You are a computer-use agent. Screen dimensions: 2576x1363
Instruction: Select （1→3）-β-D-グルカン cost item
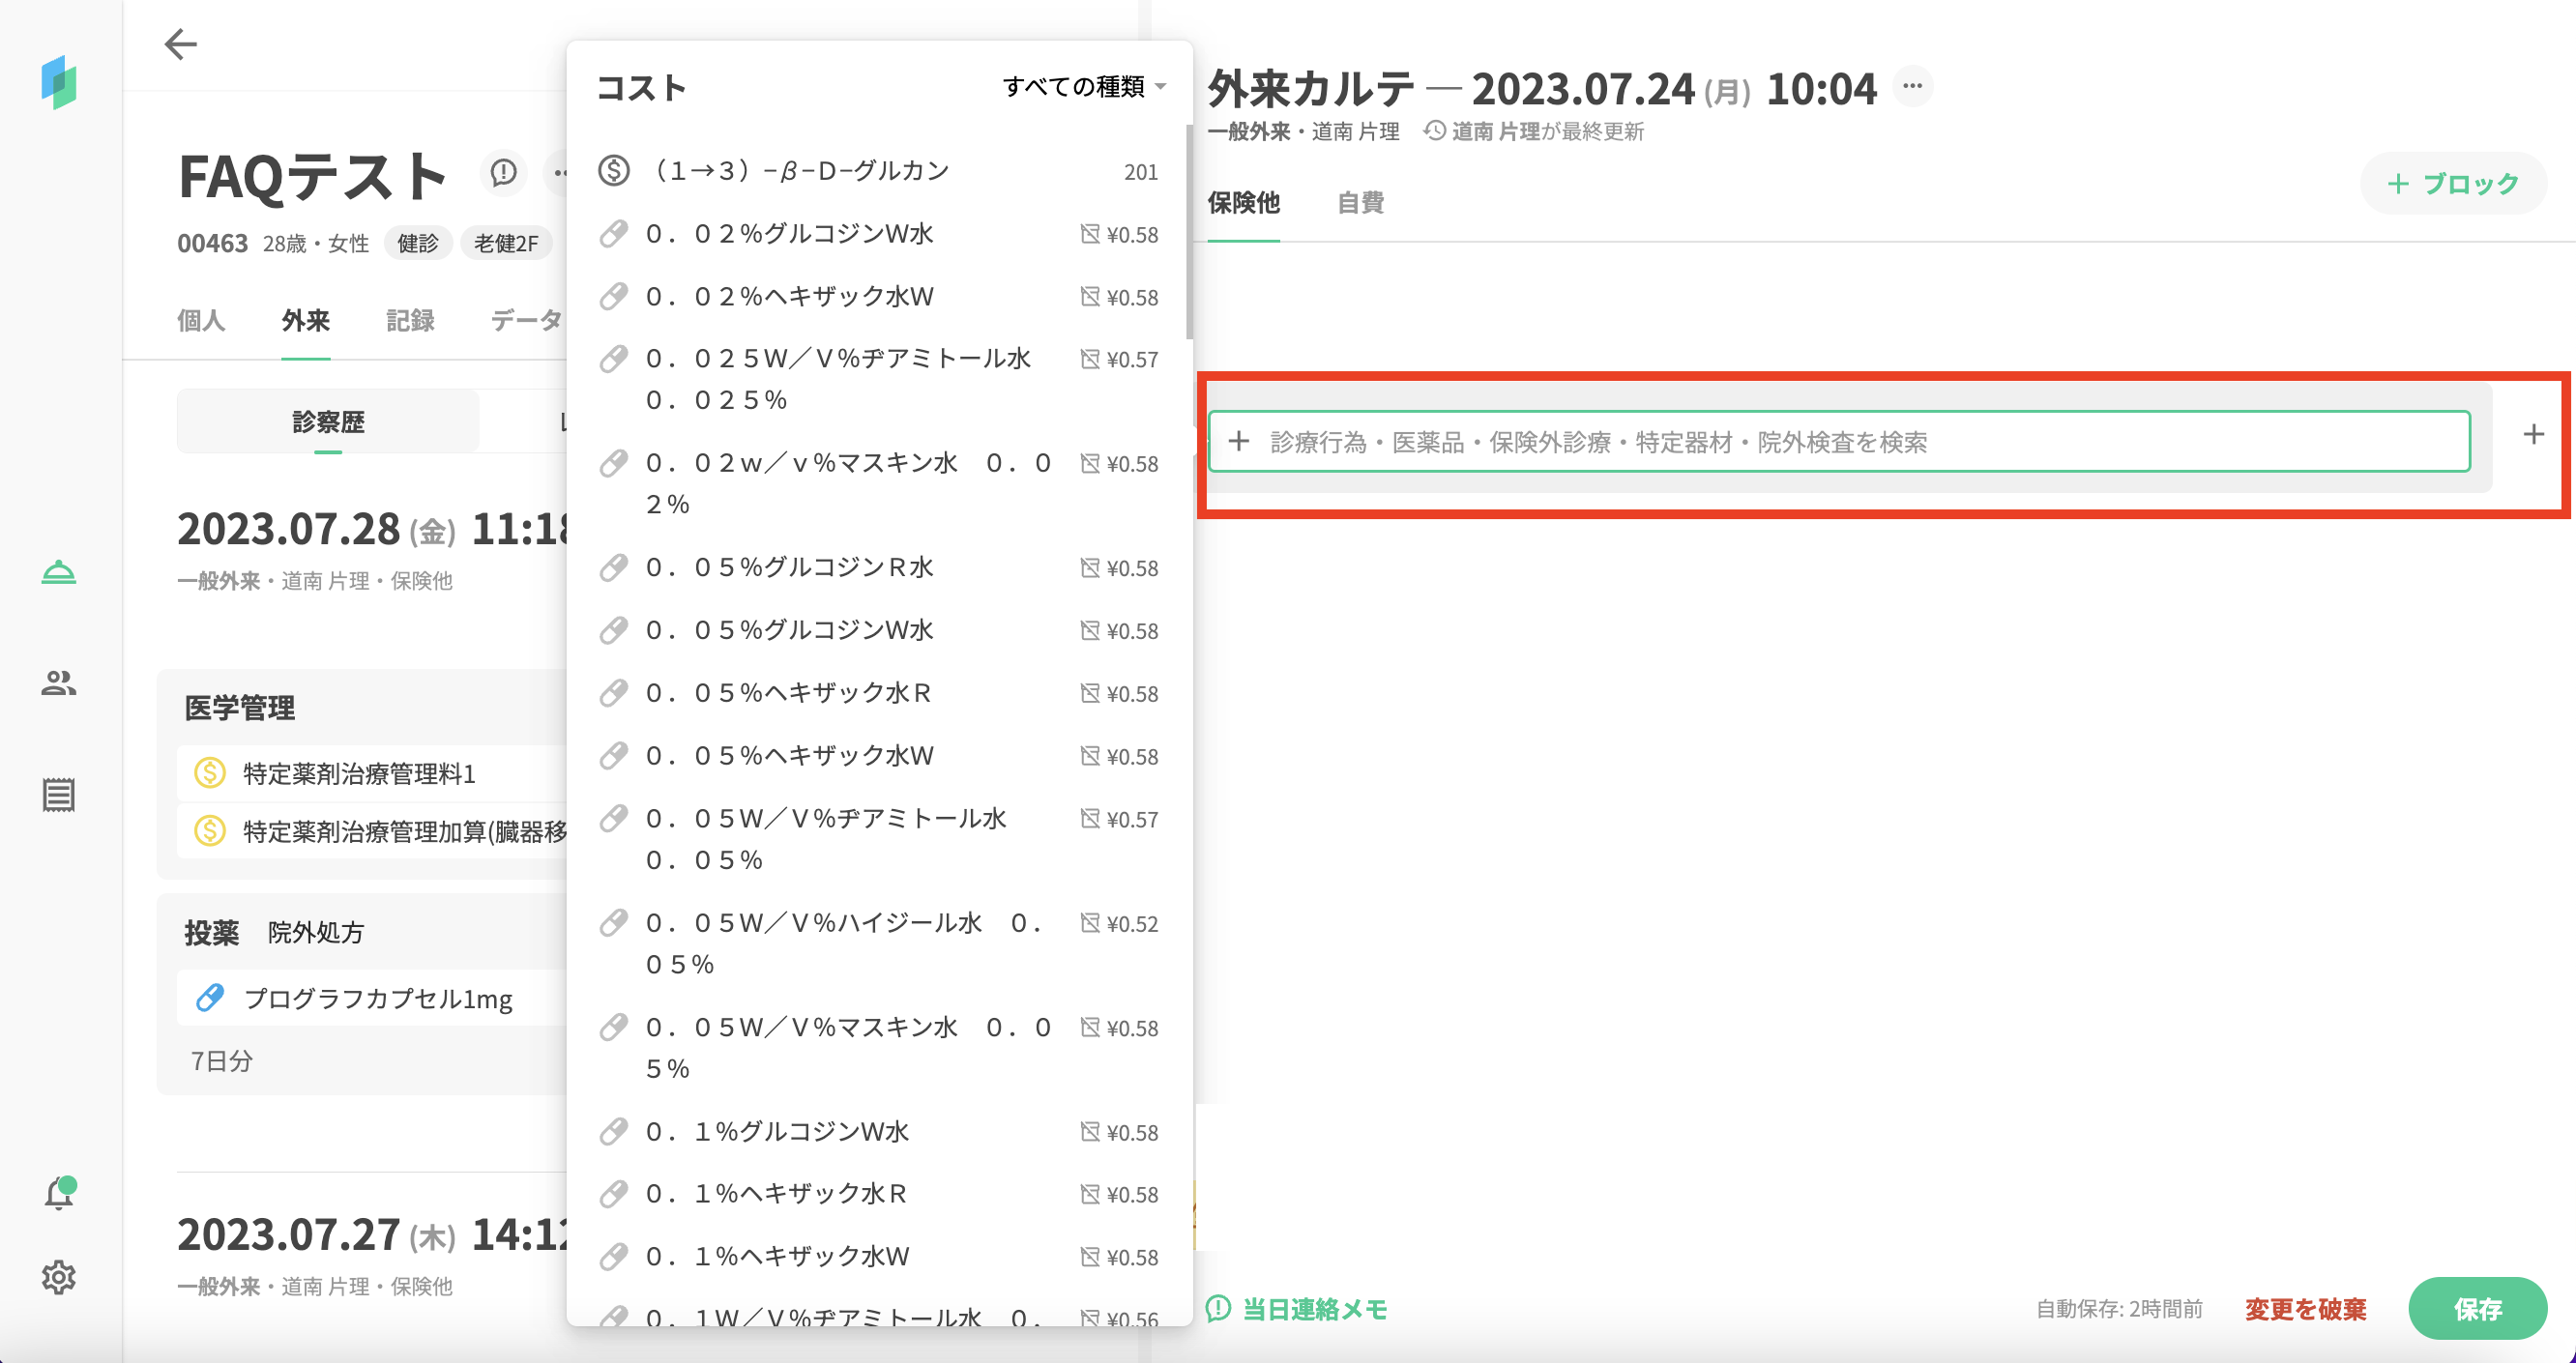798,171
